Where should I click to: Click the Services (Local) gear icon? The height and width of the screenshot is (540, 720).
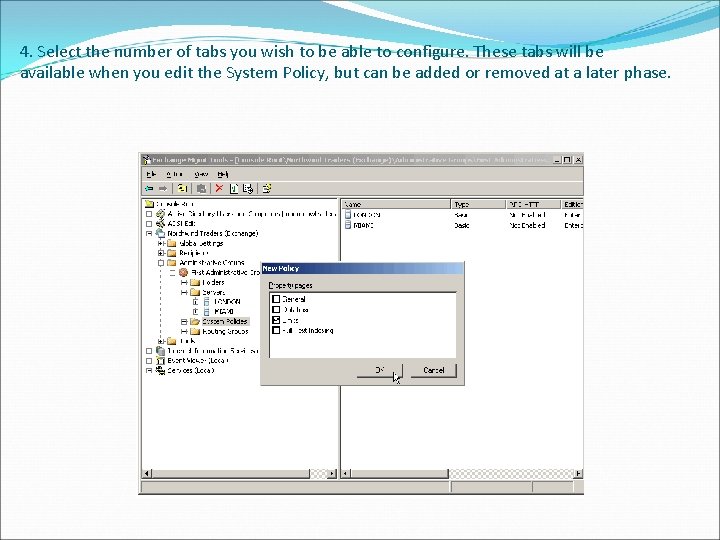point(160,370)
